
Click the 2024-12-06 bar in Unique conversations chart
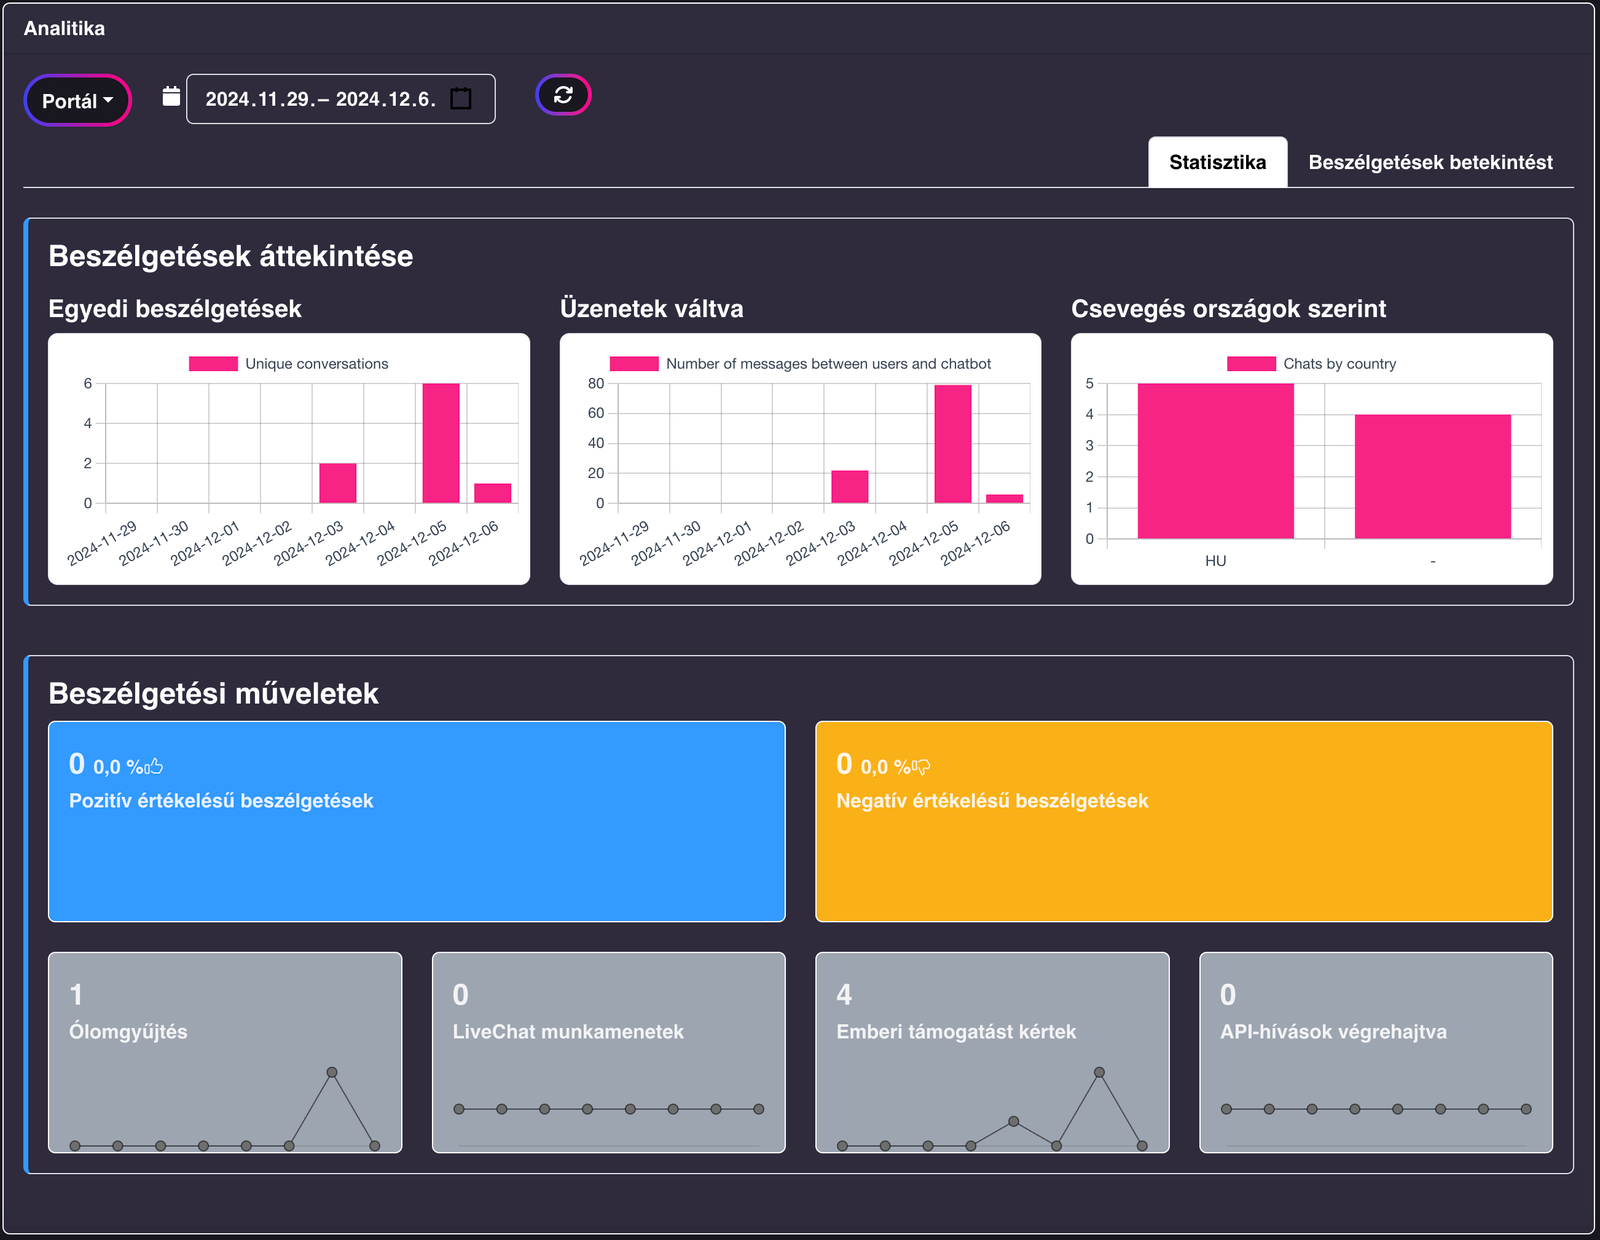coord(493,493)
